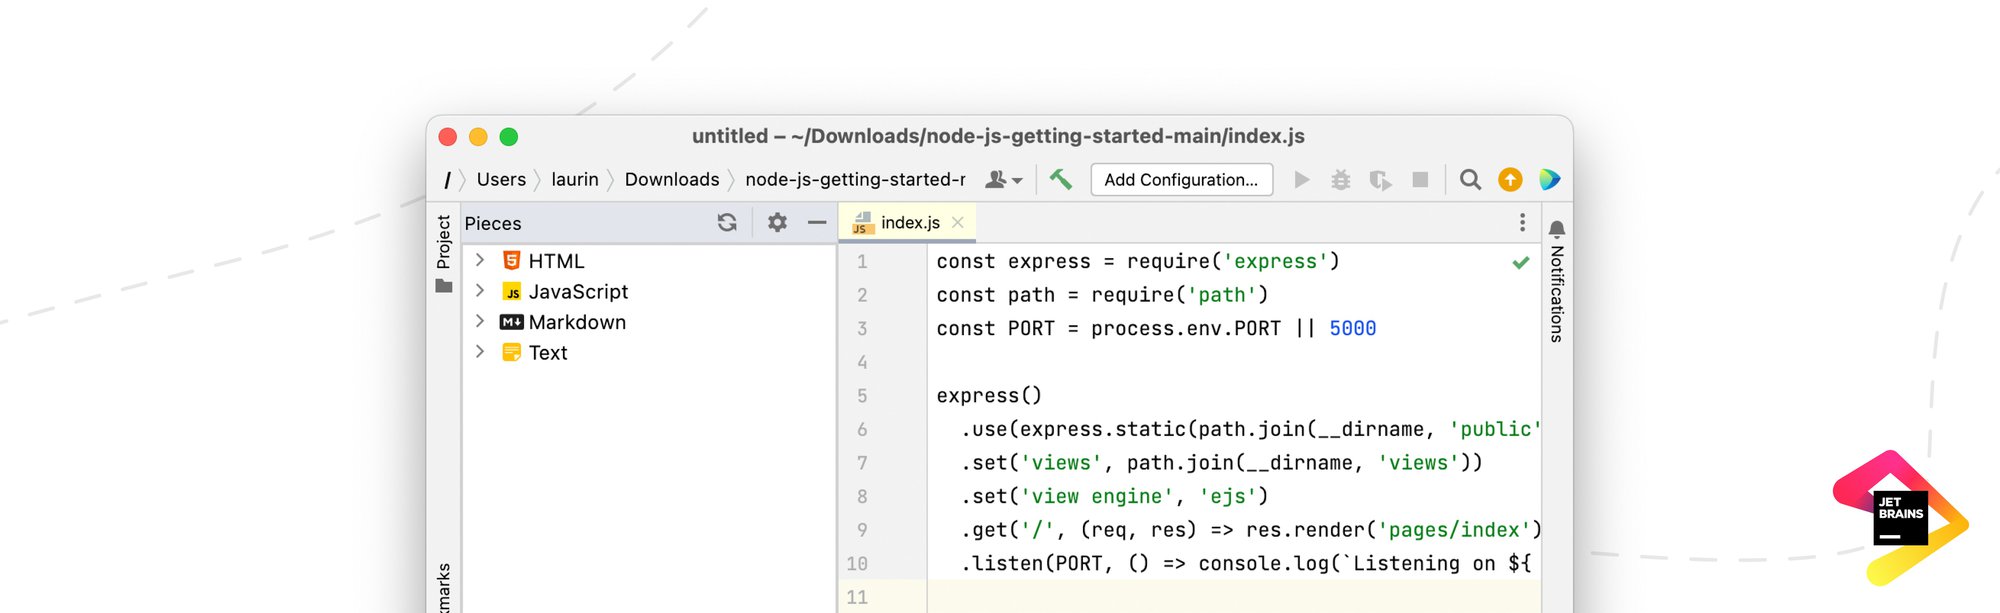Refresh the Pieces panel
The width and height of the screenshot is (2000, 613).
(727, 223)
